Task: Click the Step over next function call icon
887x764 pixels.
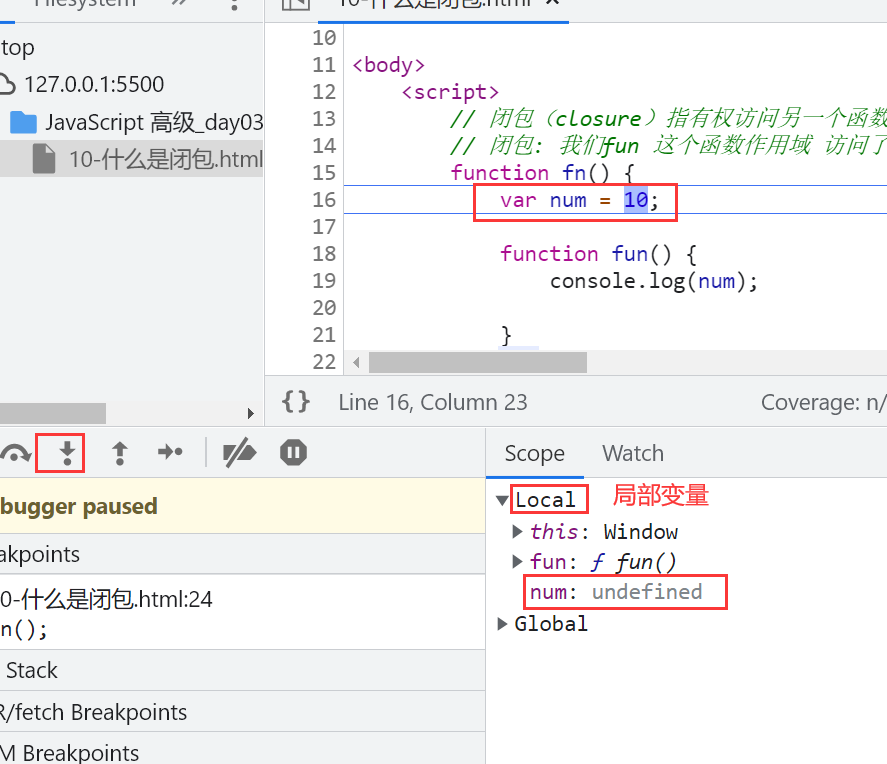Action: 14,454
